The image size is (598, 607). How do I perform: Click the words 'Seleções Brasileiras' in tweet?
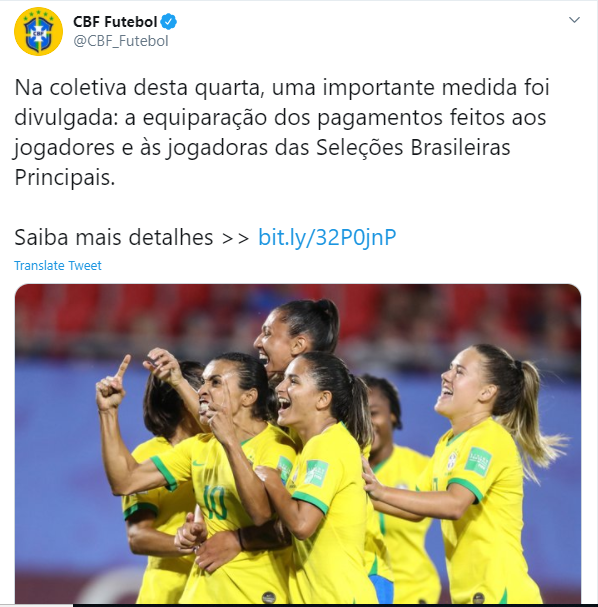[413, 147]
